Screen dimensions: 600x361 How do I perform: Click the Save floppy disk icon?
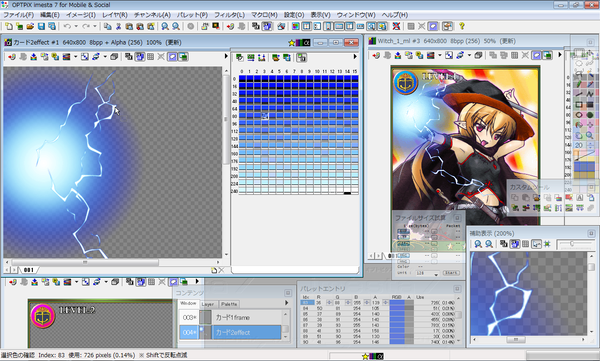pos(41,26)
